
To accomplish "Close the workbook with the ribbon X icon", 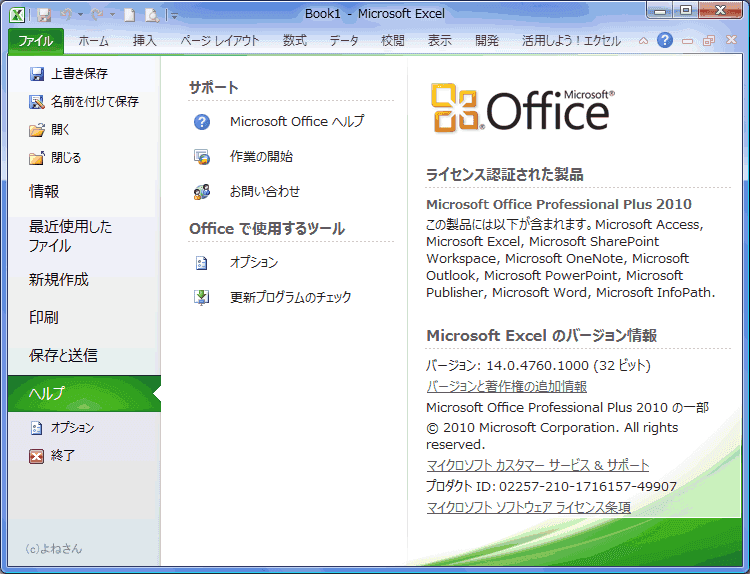I will (x=731, y=40).
